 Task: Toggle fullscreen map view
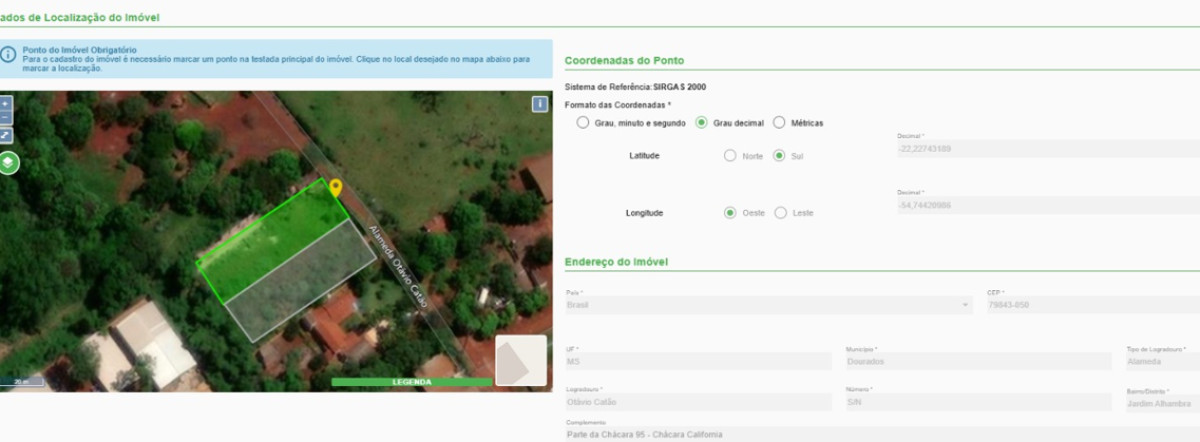(5, 134)
